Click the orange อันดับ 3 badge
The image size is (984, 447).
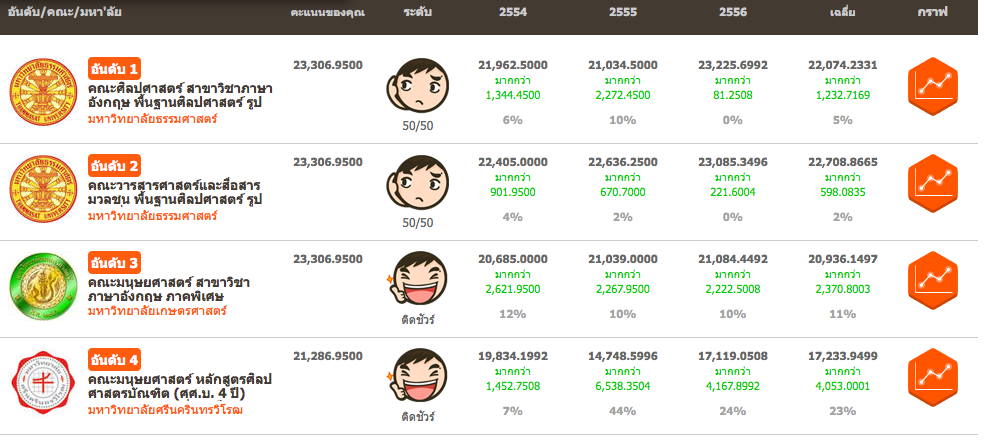[114, 263]
